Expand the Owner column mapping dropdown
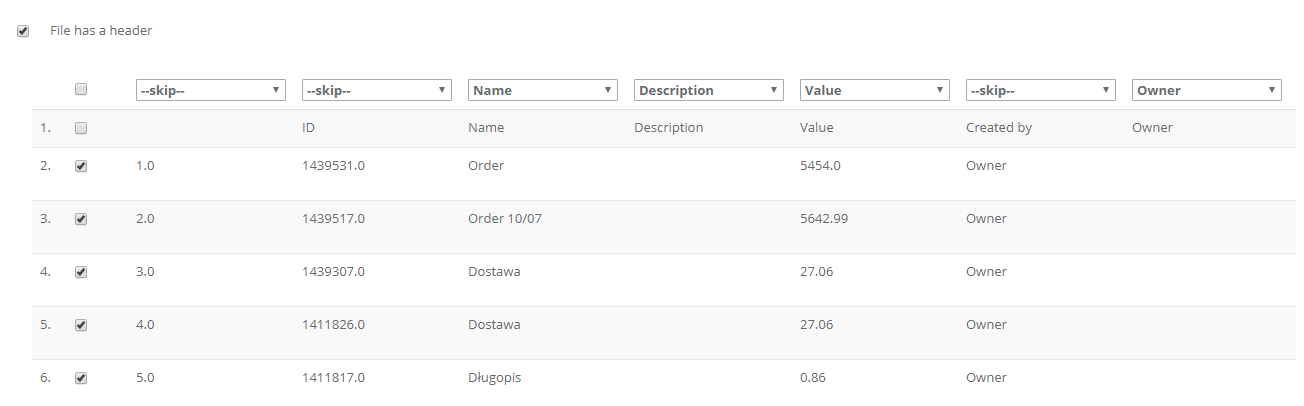This screenshot has width=1304, height=406. [x=1207, y=90]
